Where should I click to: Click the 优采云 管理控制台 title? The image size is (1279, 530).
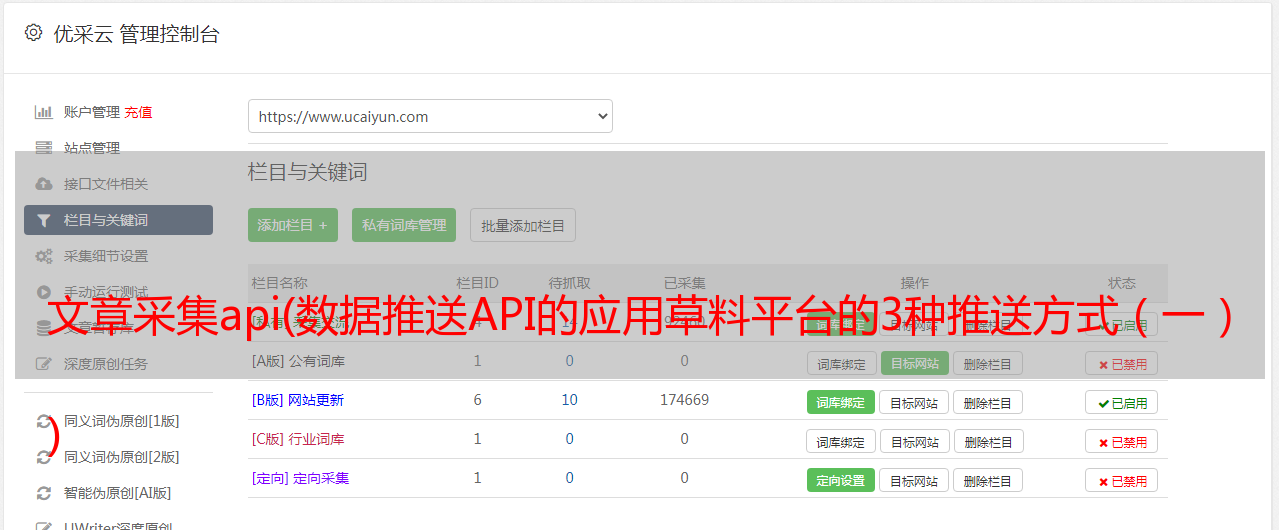[x=136, y=34]
